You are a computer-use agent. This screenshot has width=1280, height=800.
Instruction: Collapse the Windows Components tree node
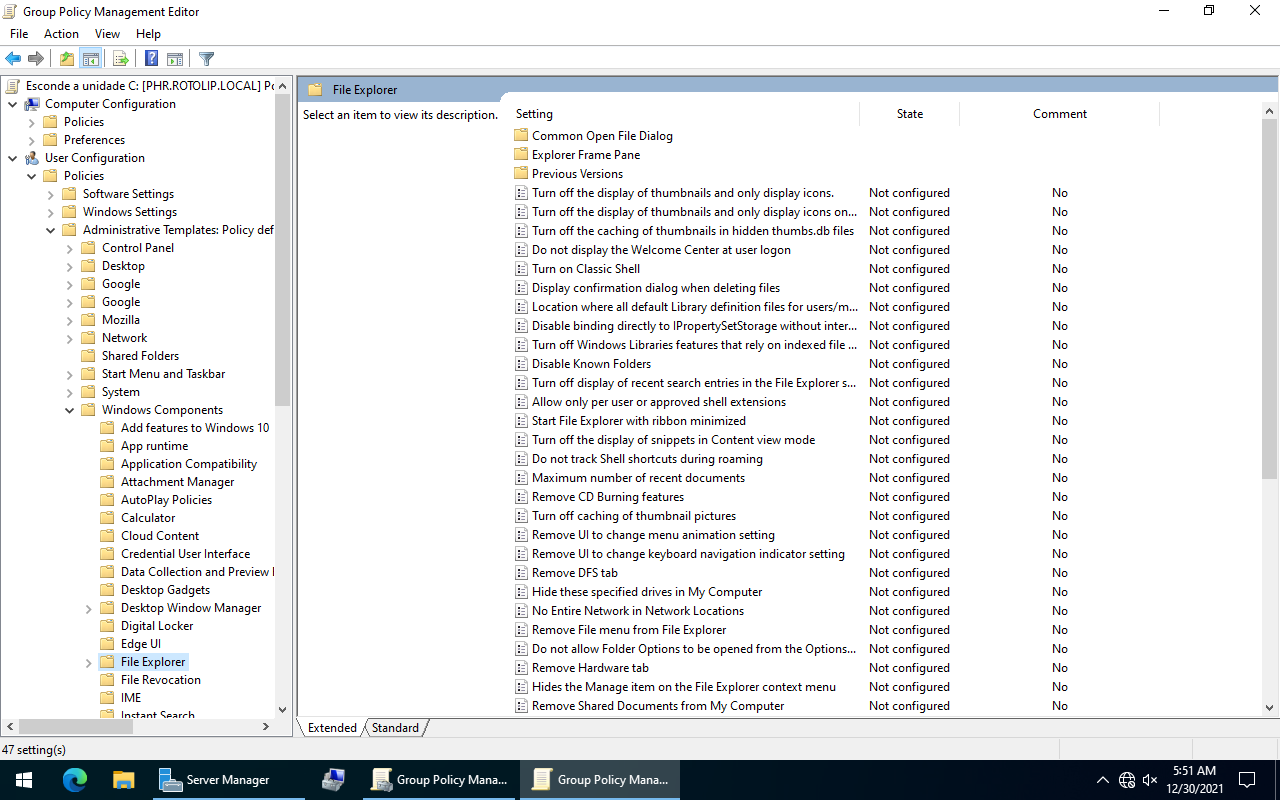70,410
